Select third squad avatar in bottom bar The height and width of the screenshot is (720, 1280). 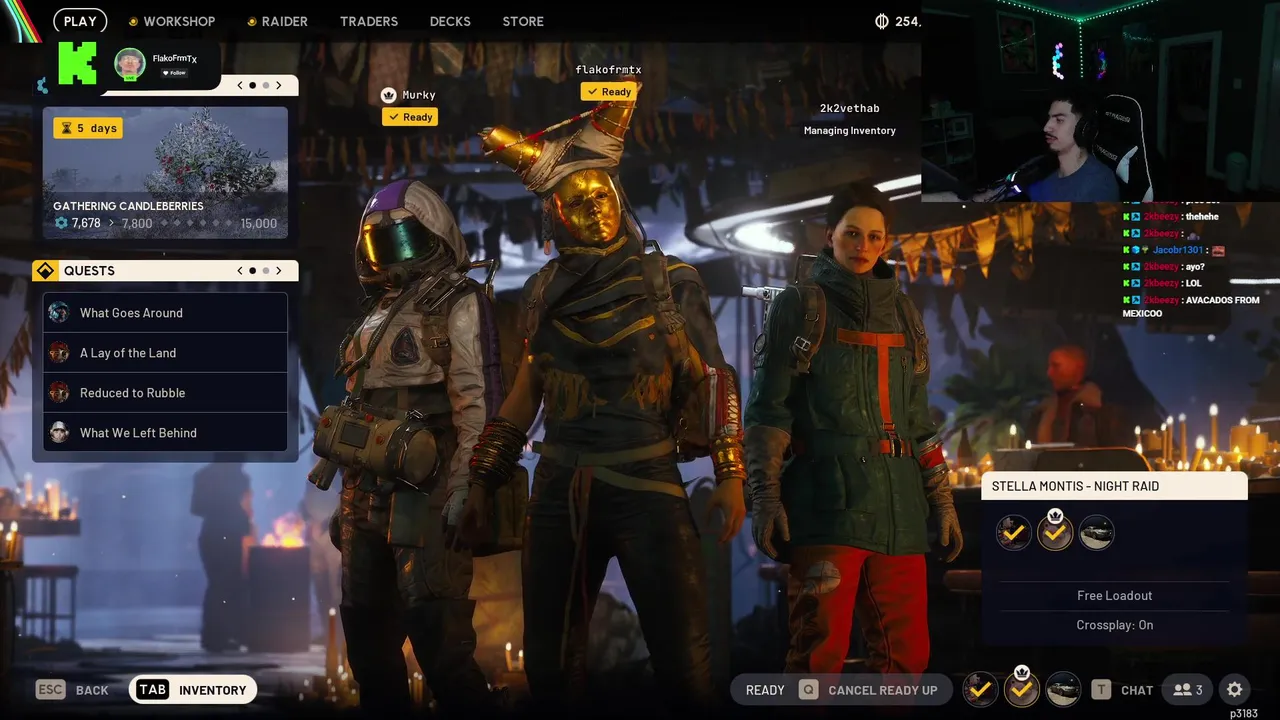[1062, 689]
